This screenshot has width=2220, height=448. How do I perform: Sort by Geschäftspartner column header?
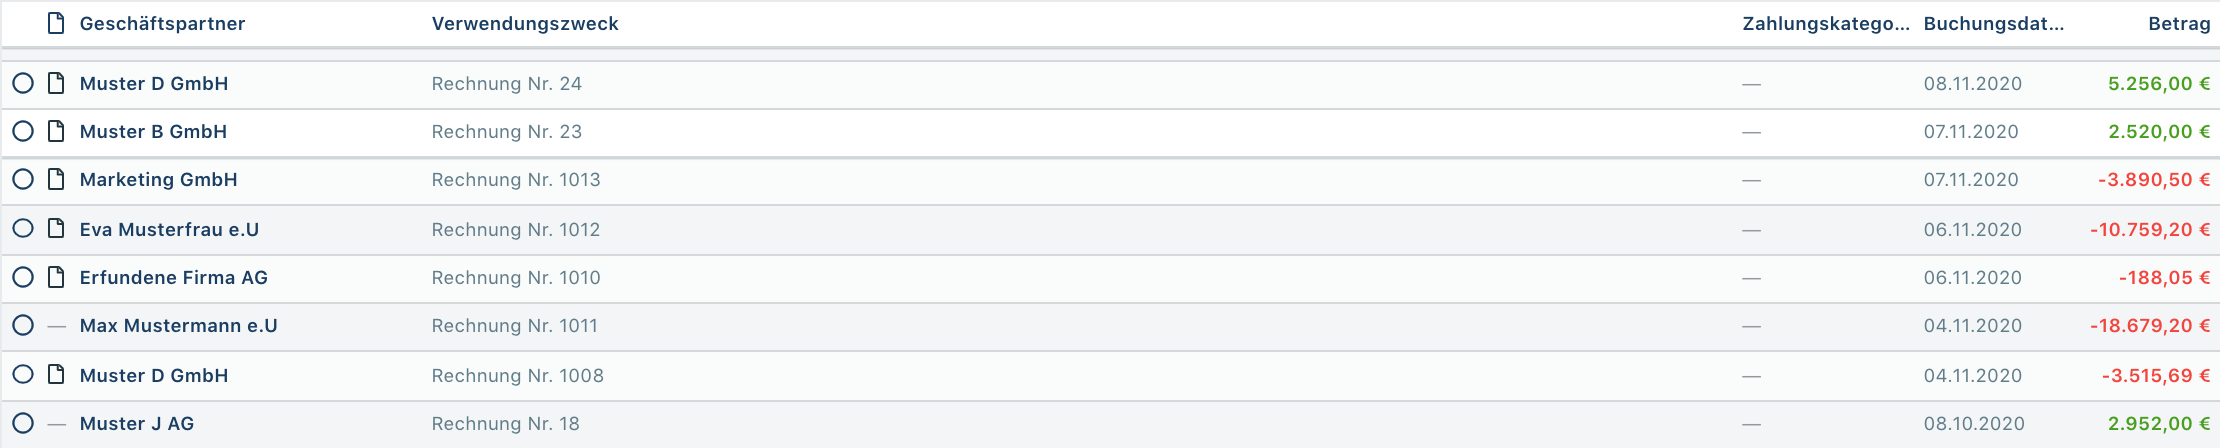pos(162,23)
